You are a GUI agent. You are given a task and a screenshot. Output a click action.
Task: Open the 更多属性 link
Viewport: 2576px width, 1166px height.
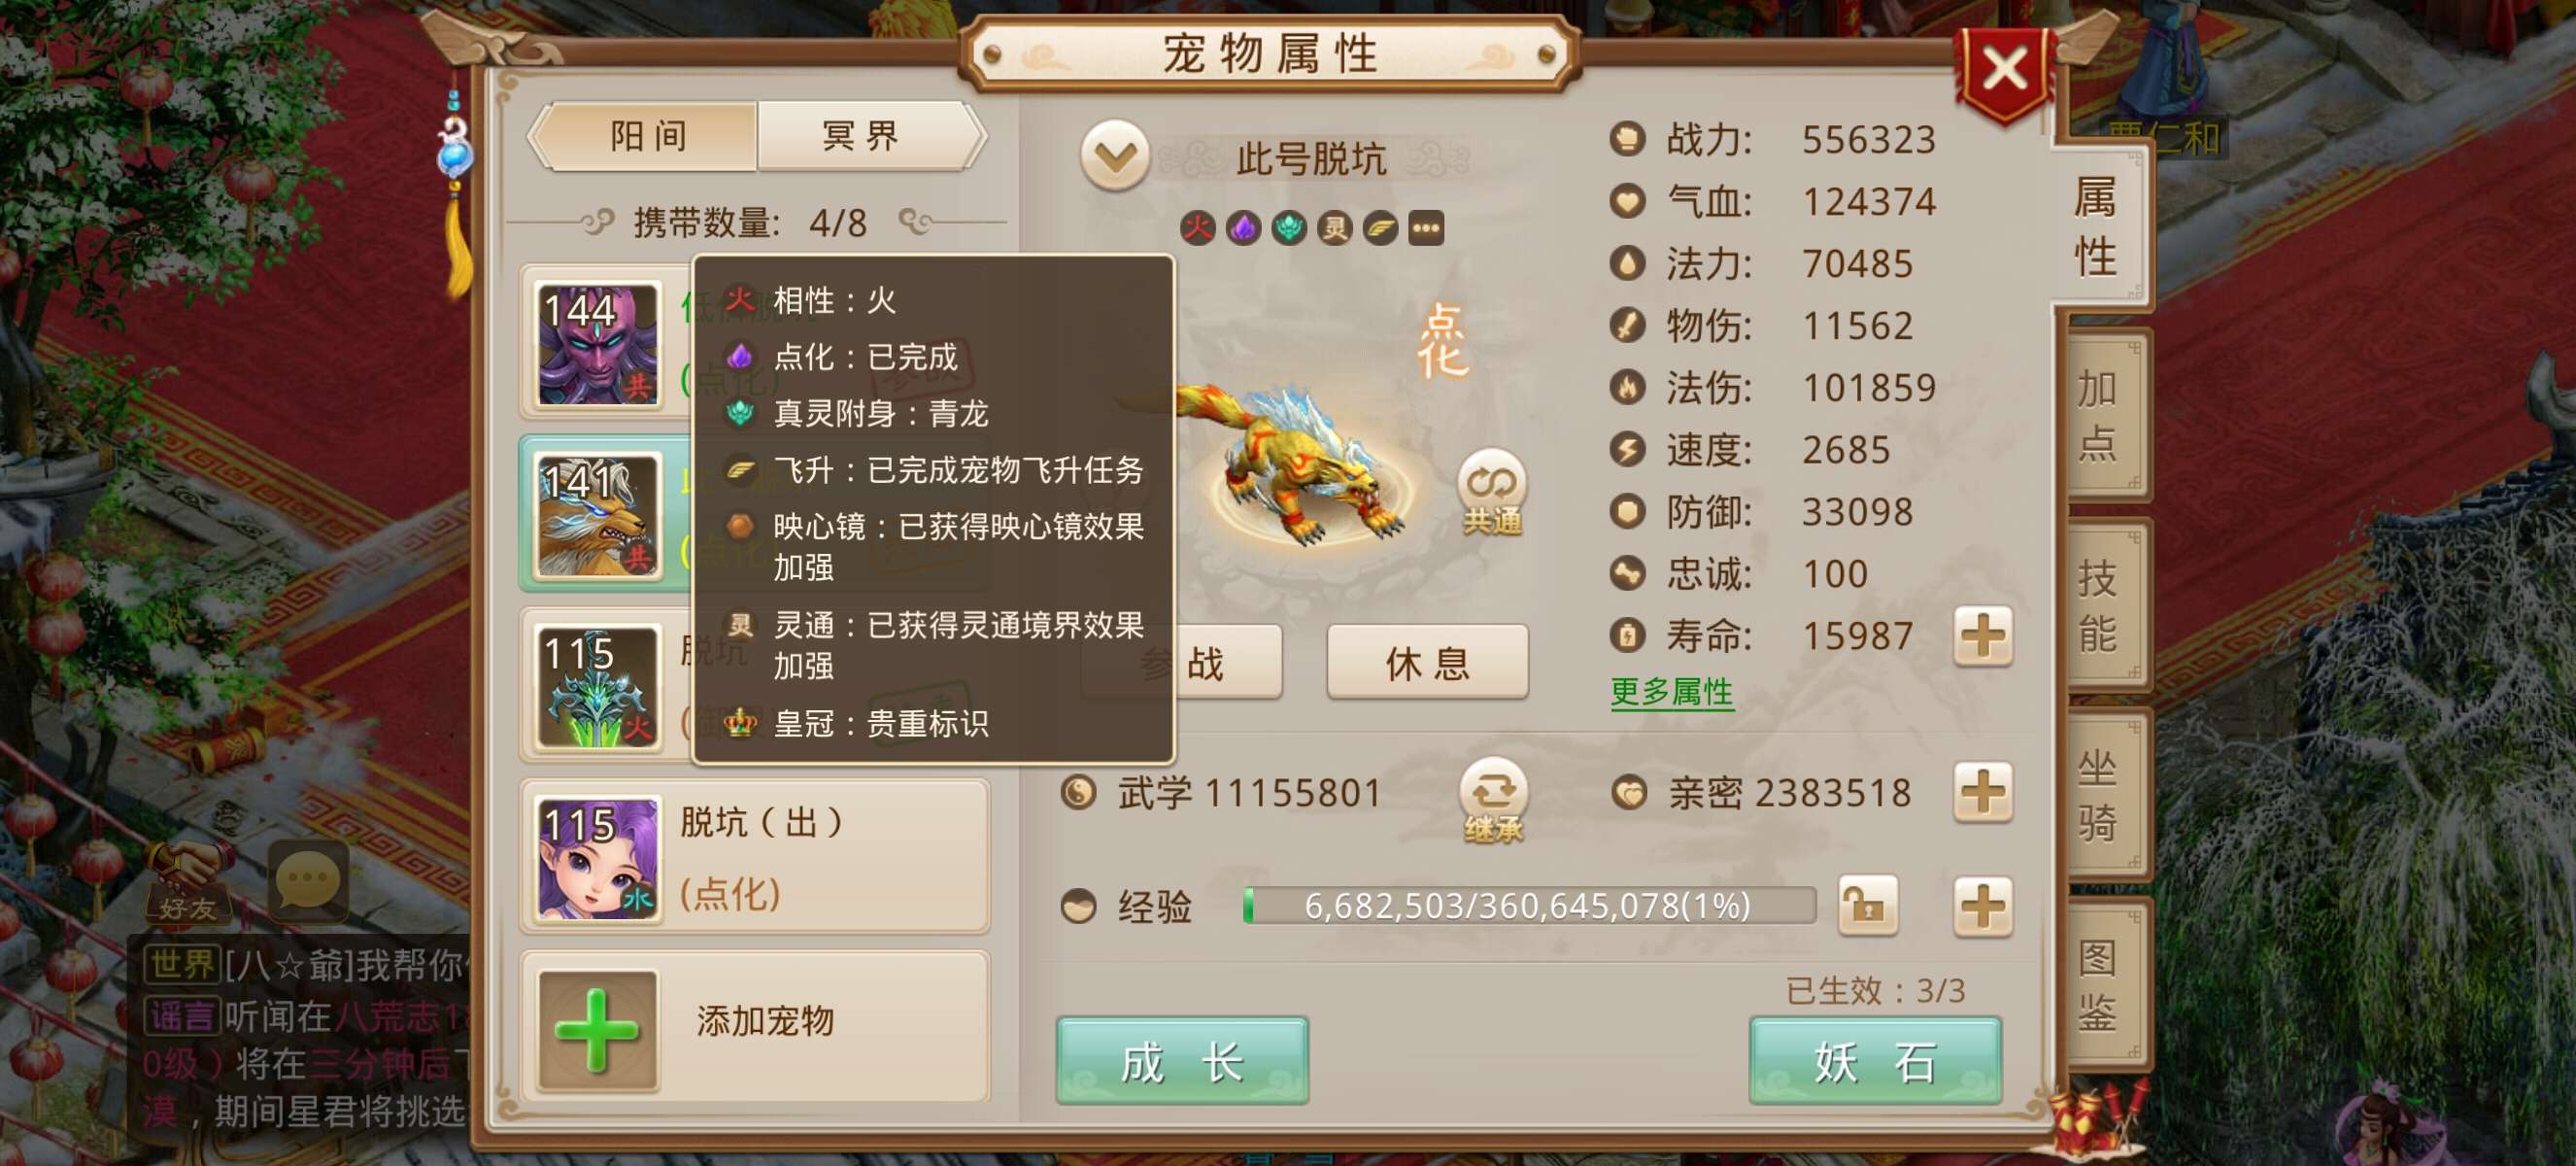[1671, 692]
